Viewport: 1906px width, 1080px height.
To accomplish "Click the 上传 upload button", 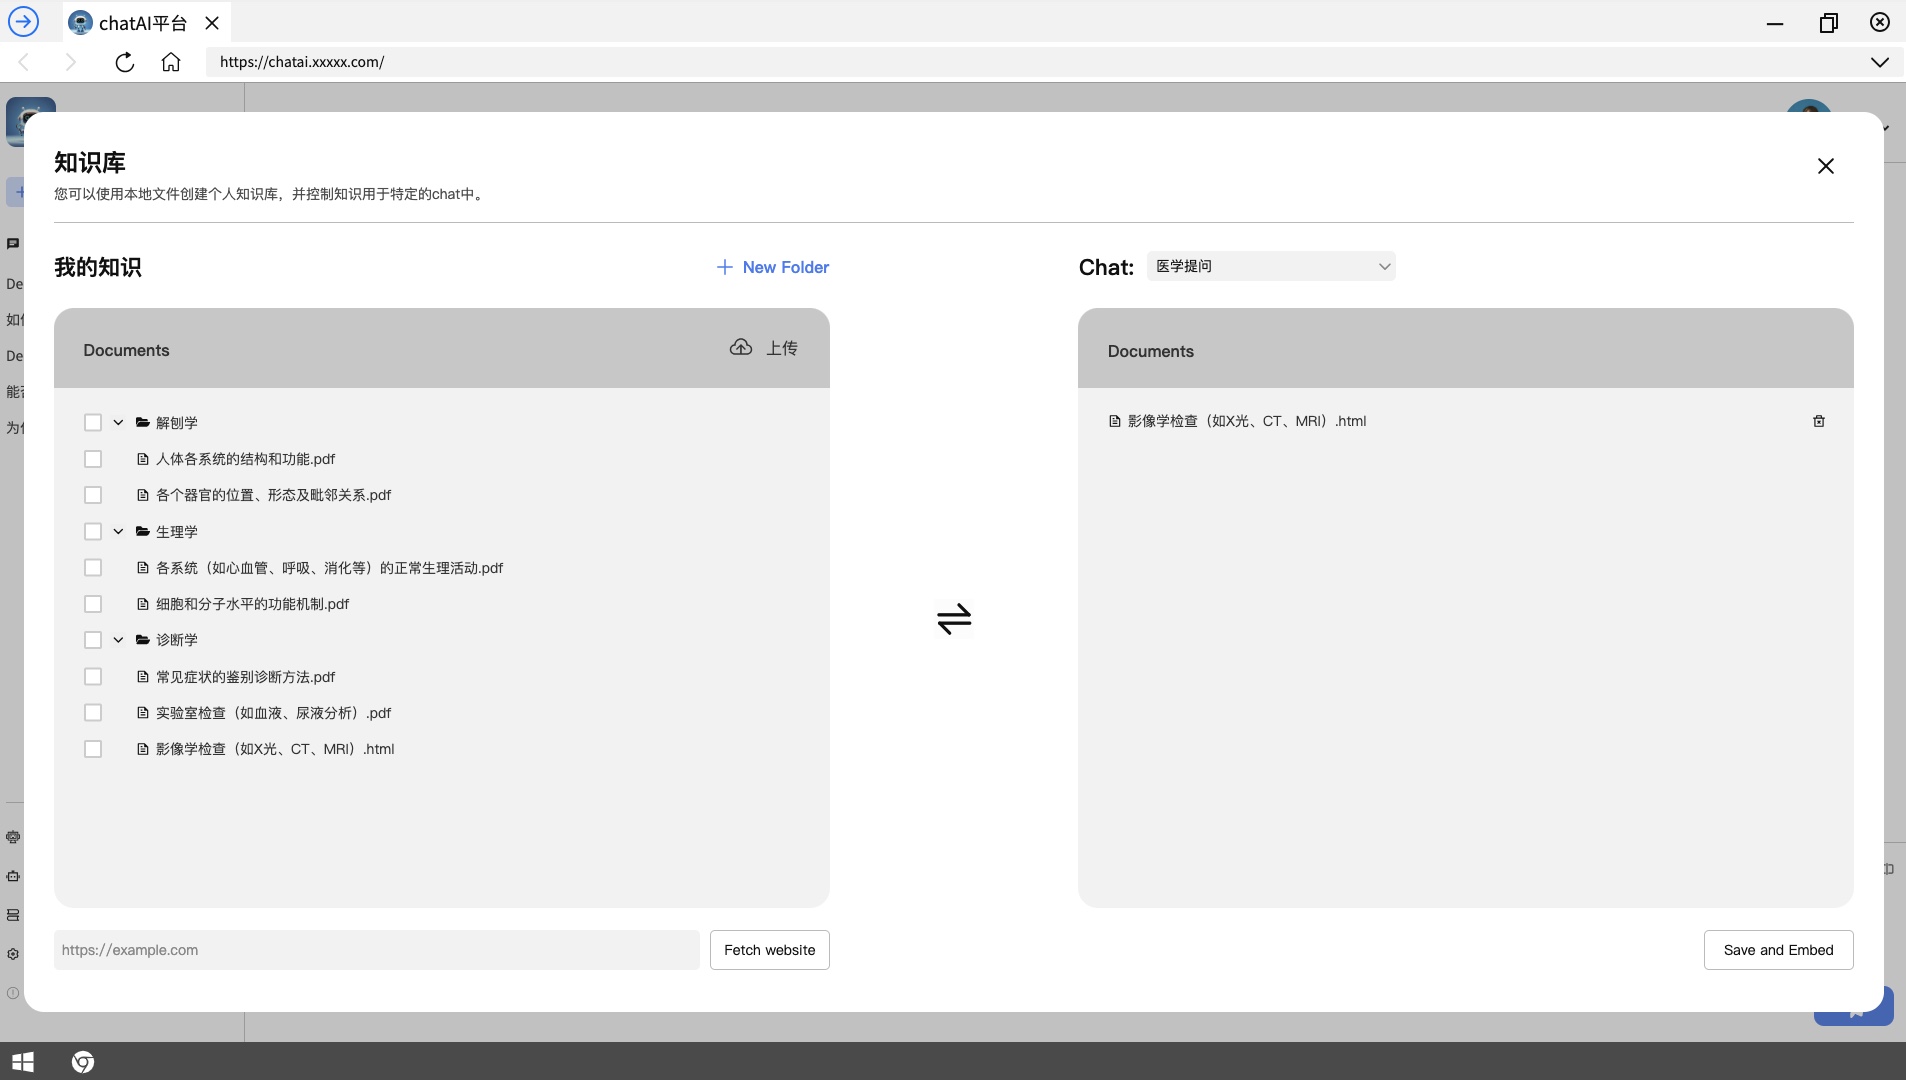I will click(764, 348).
